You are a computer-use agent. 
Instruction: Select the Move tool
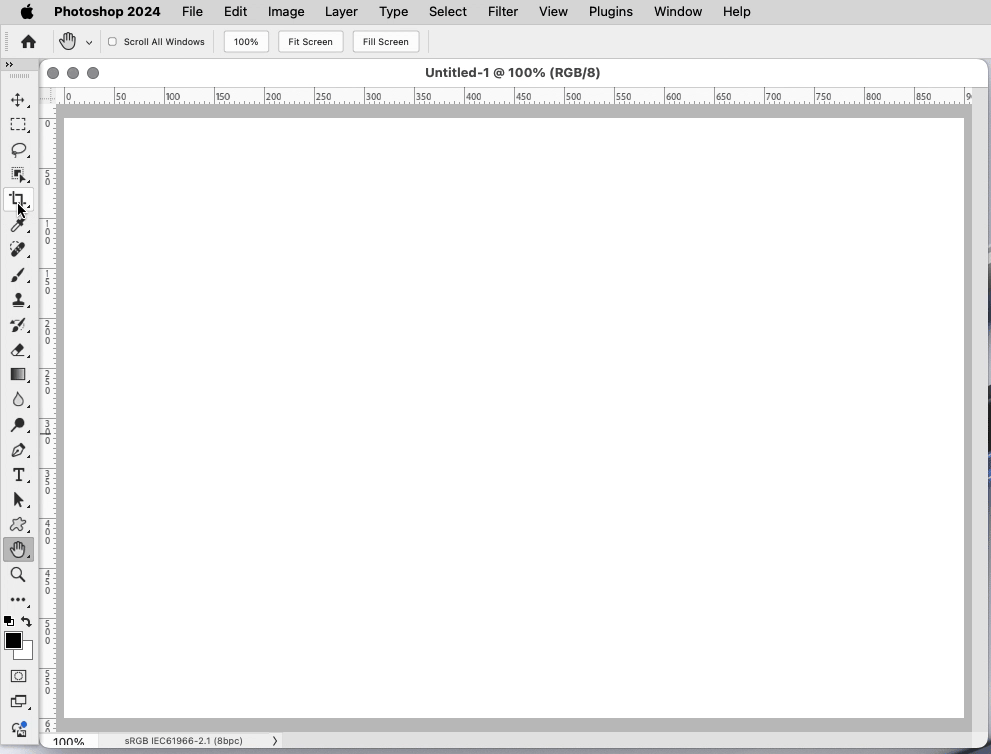coord(18,100)
